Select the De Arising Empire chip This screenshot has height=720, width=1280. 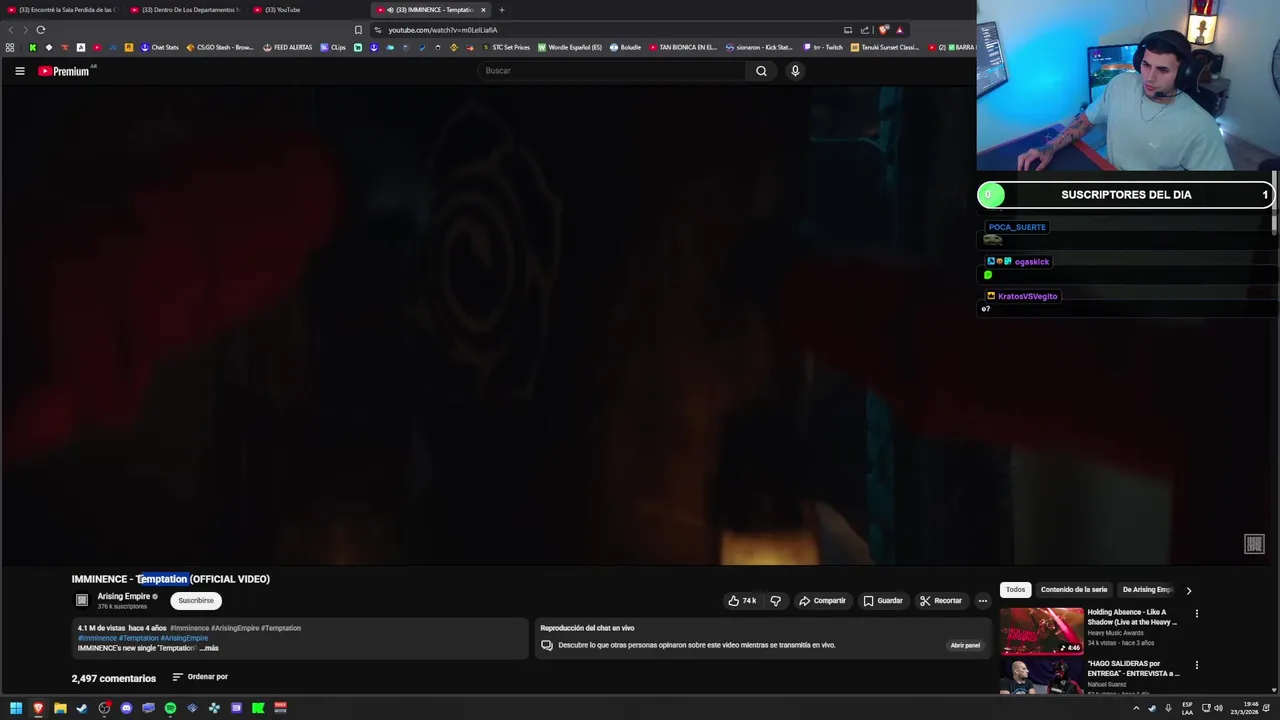(x=1146, y=590)
